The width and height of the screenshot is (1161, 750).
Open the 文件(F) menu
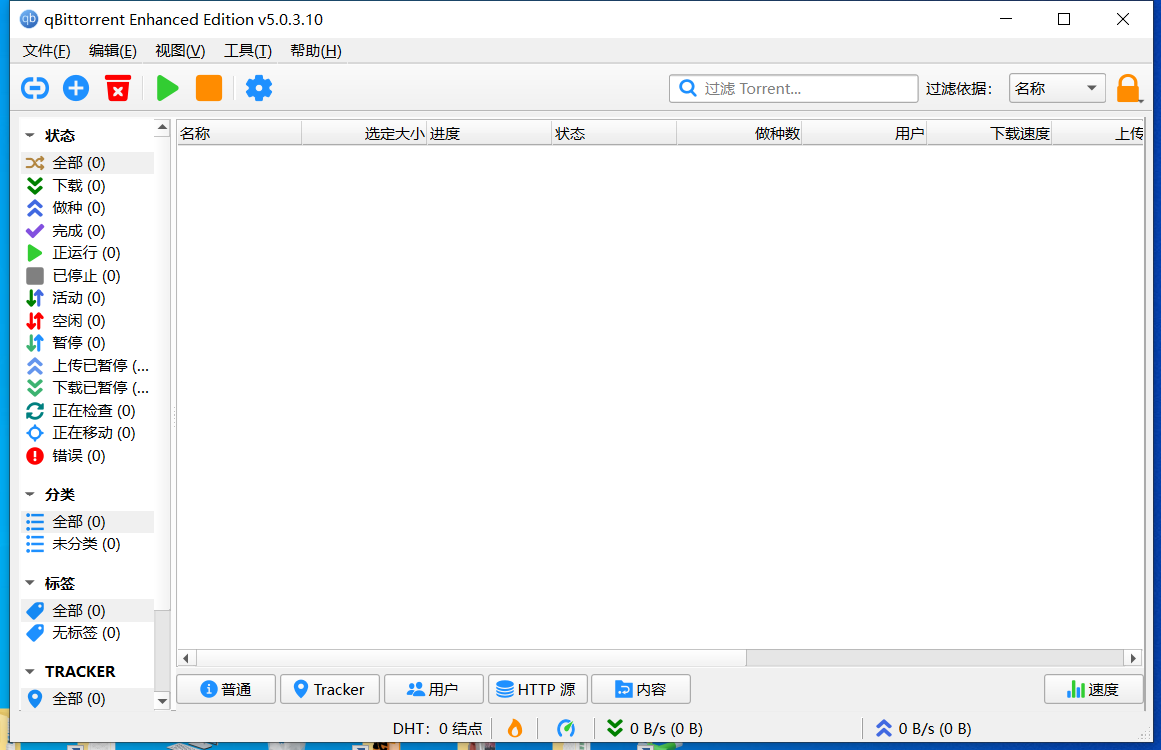(46, 50)
